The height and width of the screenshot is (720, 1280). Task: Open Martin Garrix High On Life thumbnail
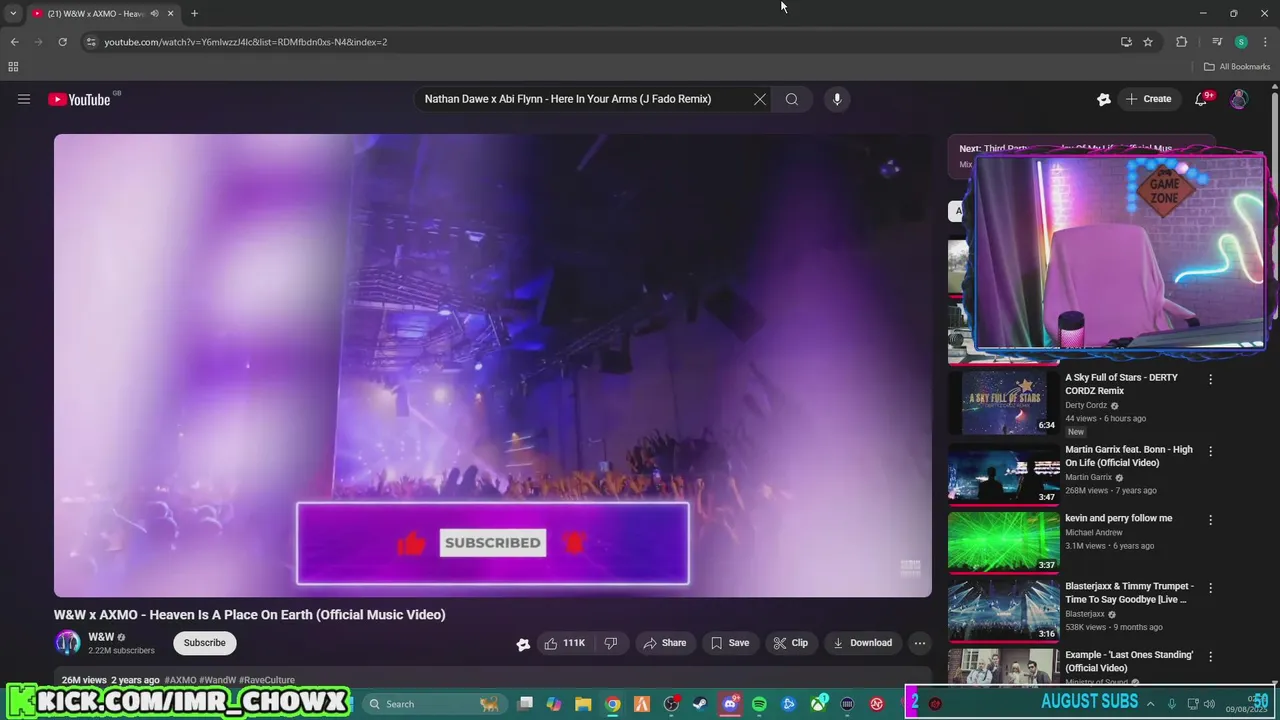click(1004, 474)
